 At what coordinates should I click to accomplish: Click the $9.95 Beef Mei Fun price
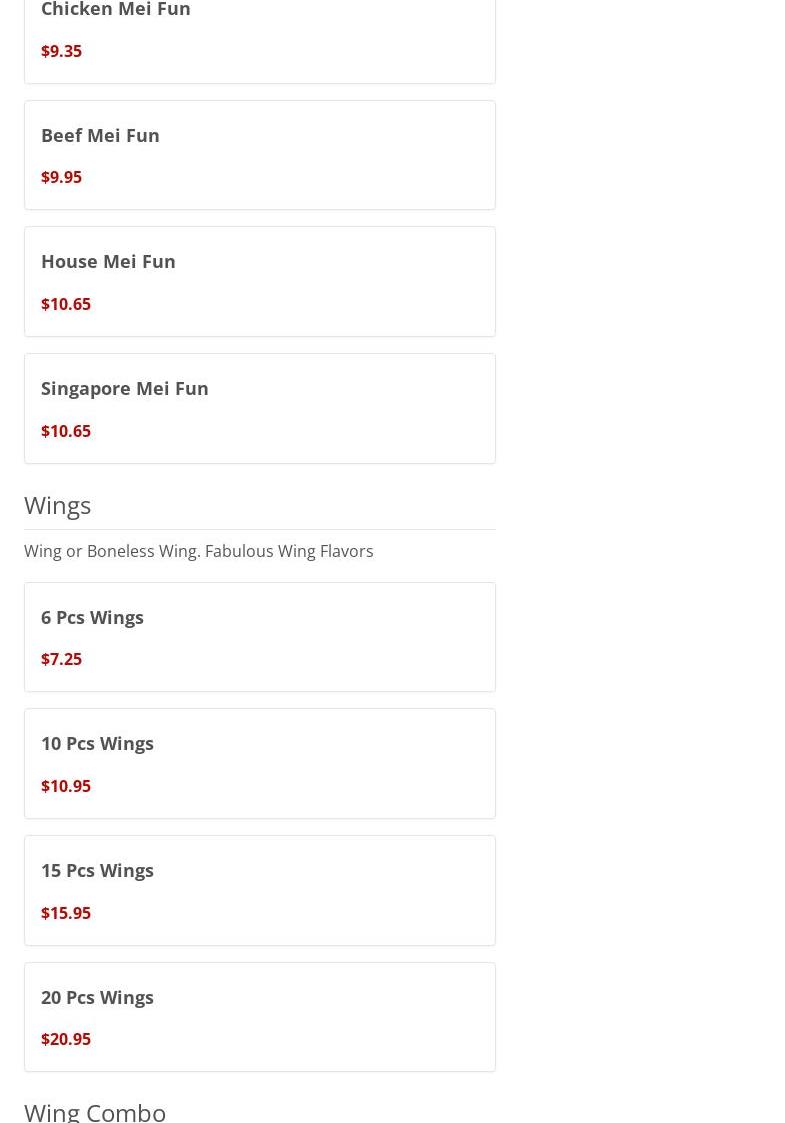pos(62,177)
